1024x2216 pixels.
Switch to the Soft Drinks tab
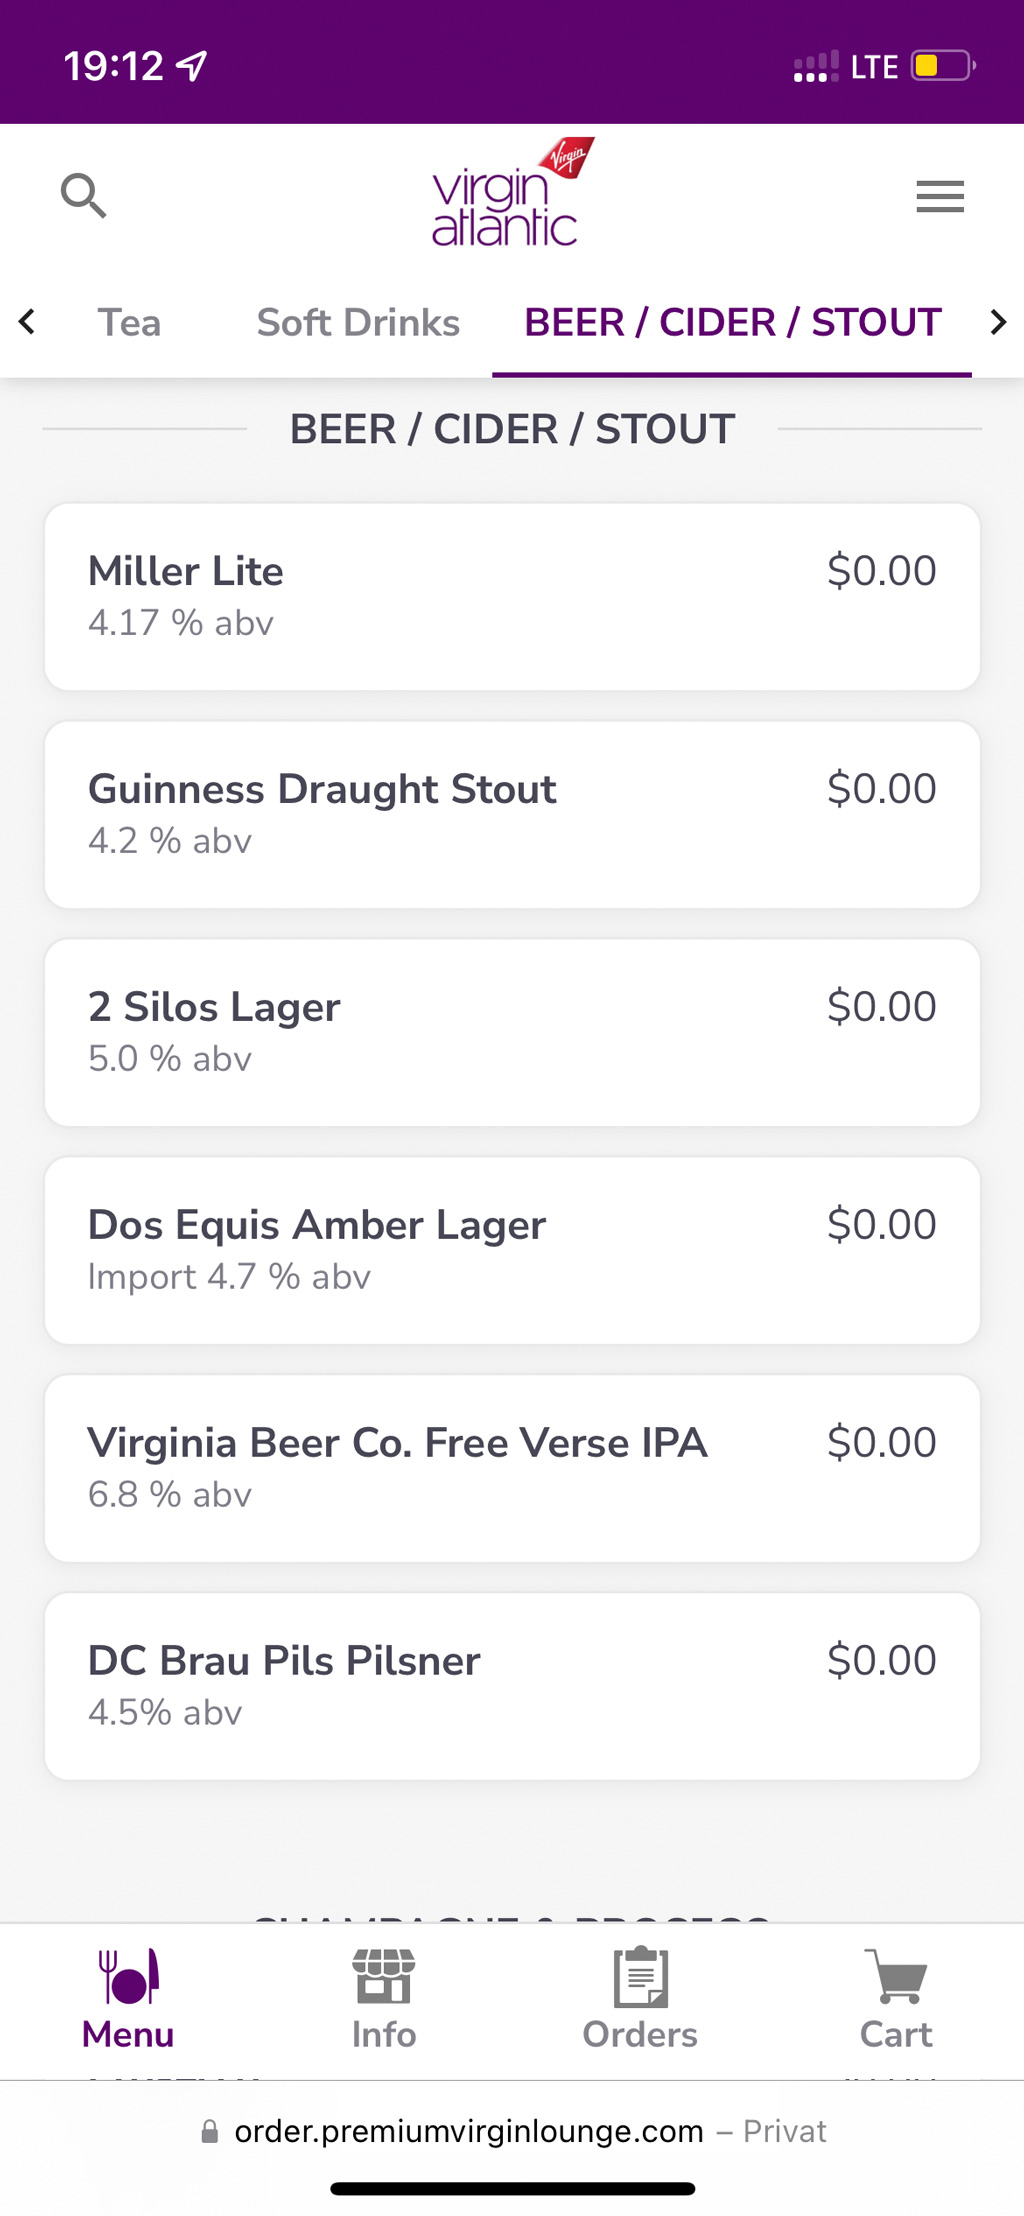pos(358,323)
